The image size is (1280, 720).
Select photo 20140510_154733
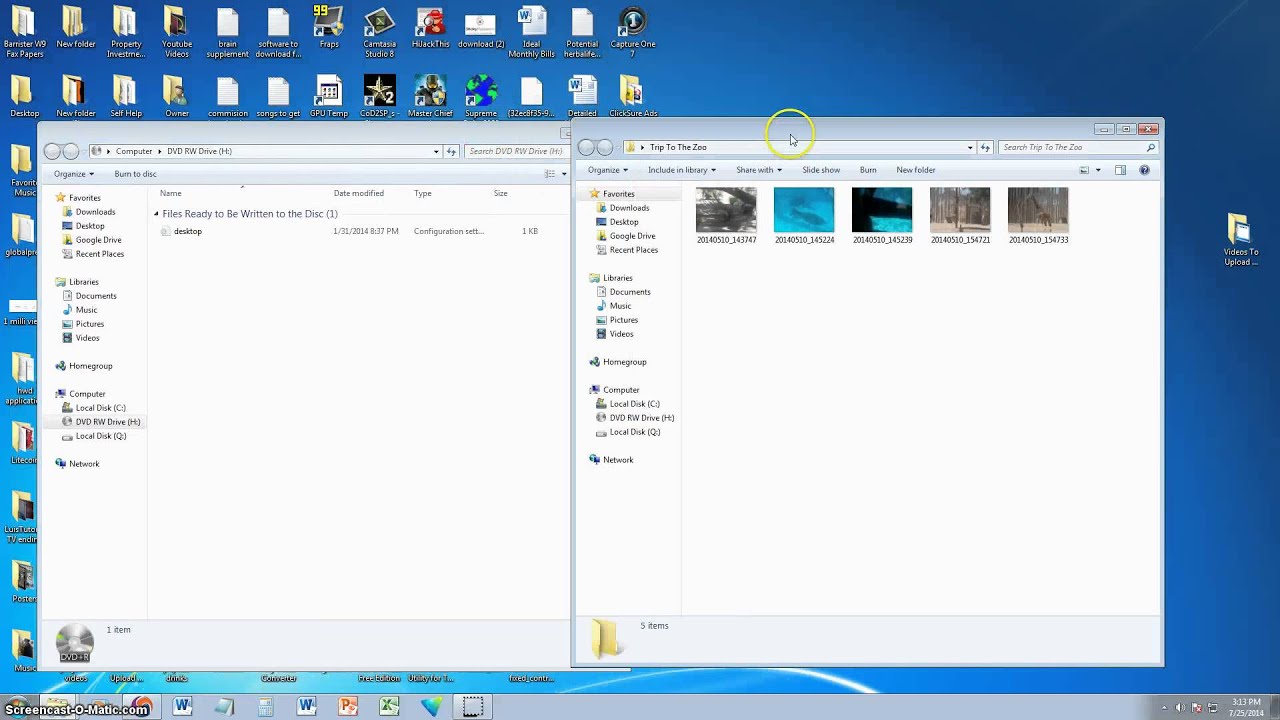tap(1038, 216)
